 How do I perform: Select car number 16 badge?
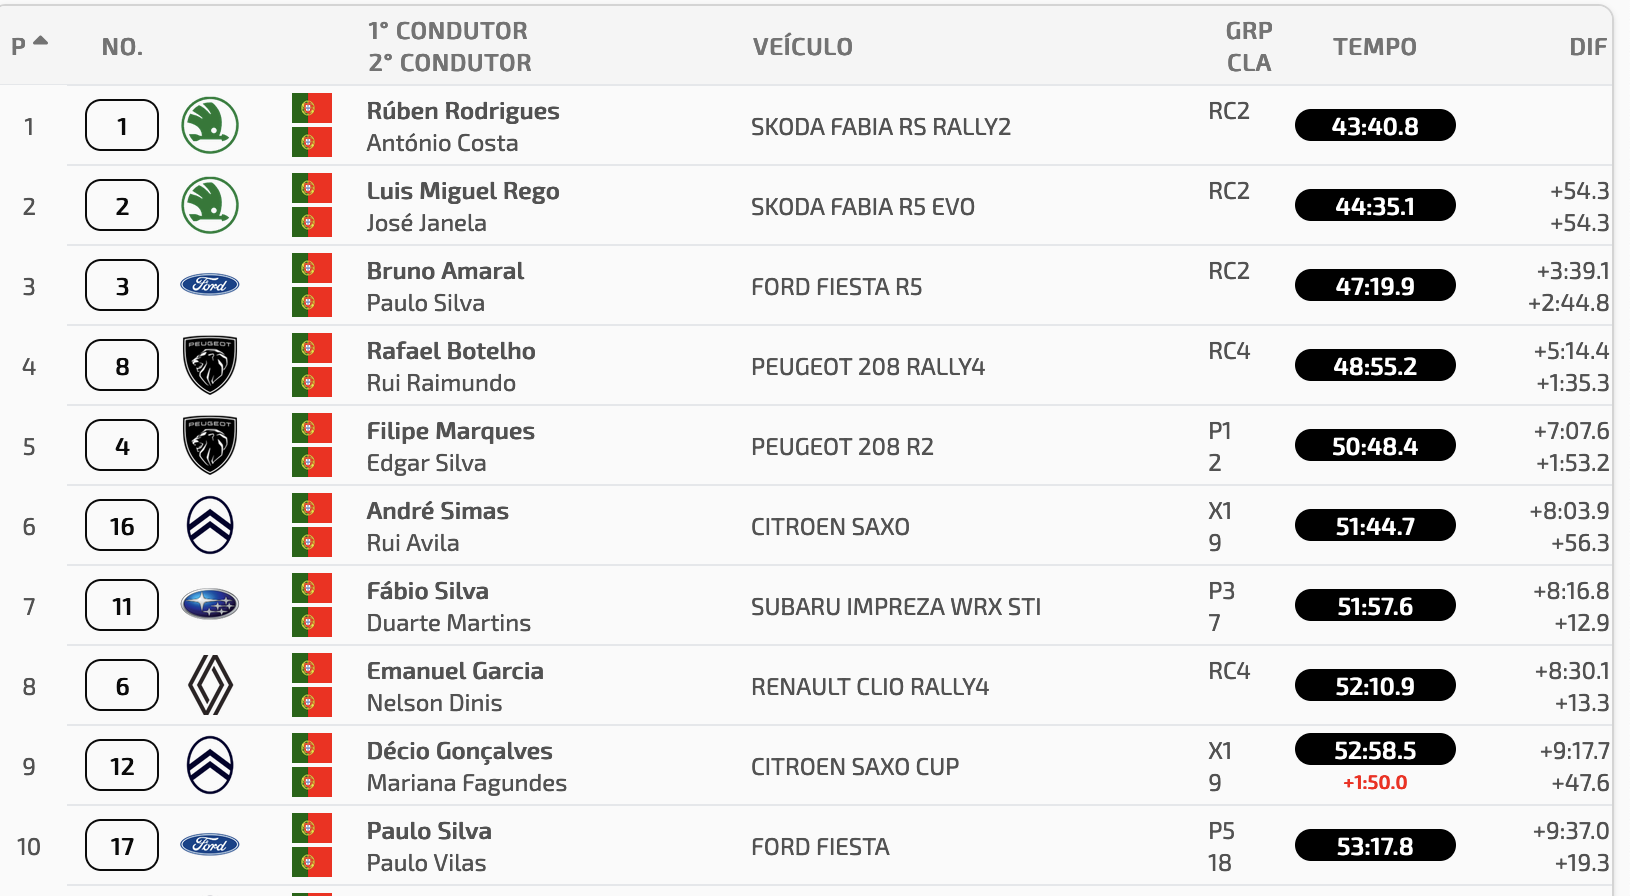click(x=122, y=526)
